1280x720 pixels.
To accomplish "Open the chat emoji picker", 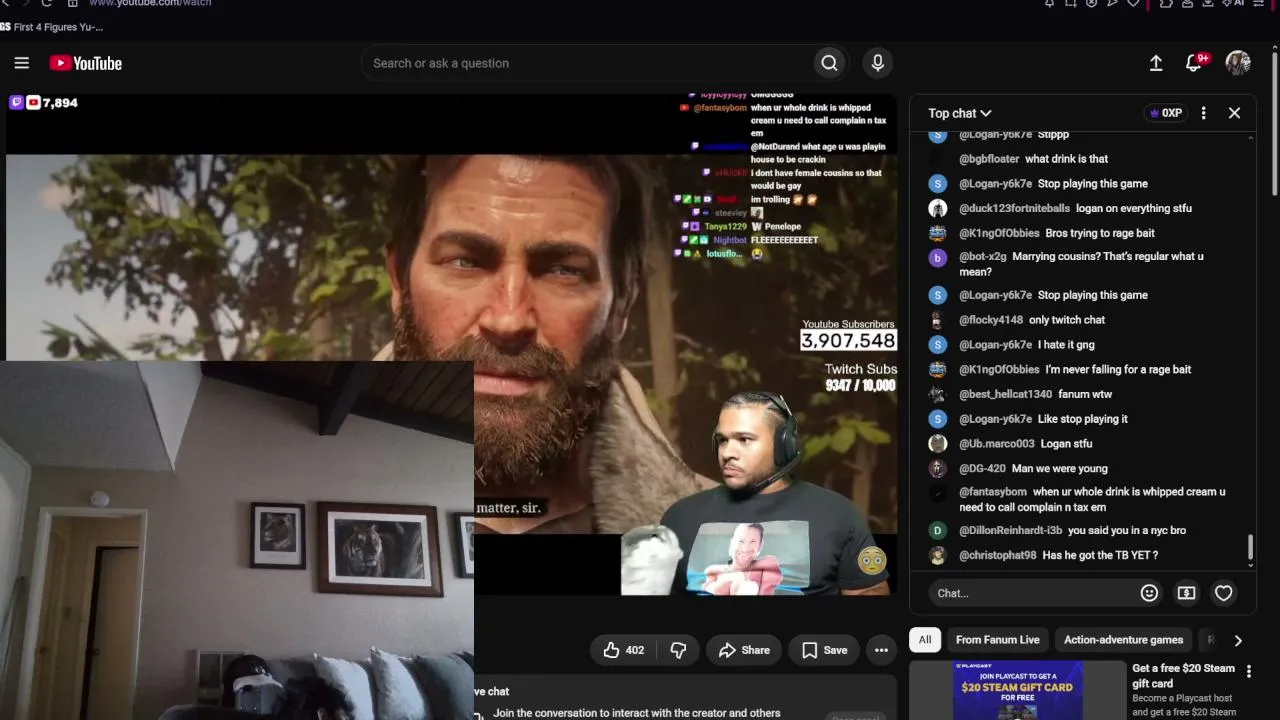I will click(x=1150, y=593).
